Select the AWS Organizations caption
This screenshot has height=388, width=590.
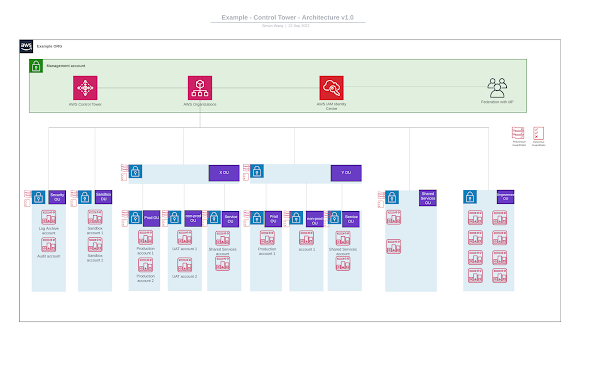pos(200,105)
